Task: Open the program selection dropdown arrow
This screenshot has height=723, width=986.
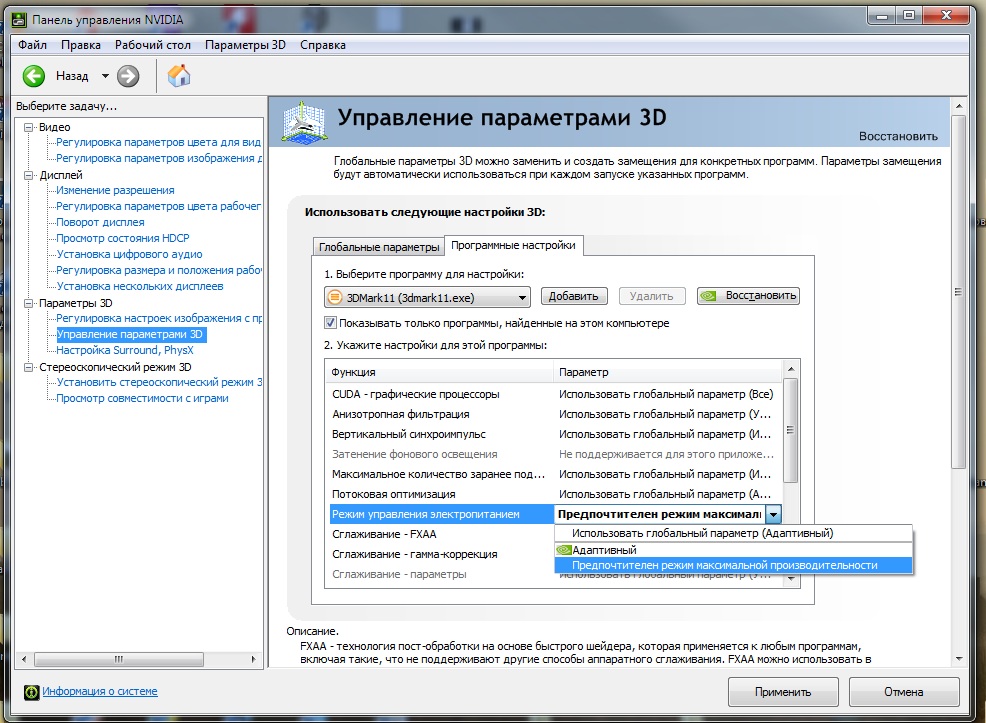Action: (522, 296)
